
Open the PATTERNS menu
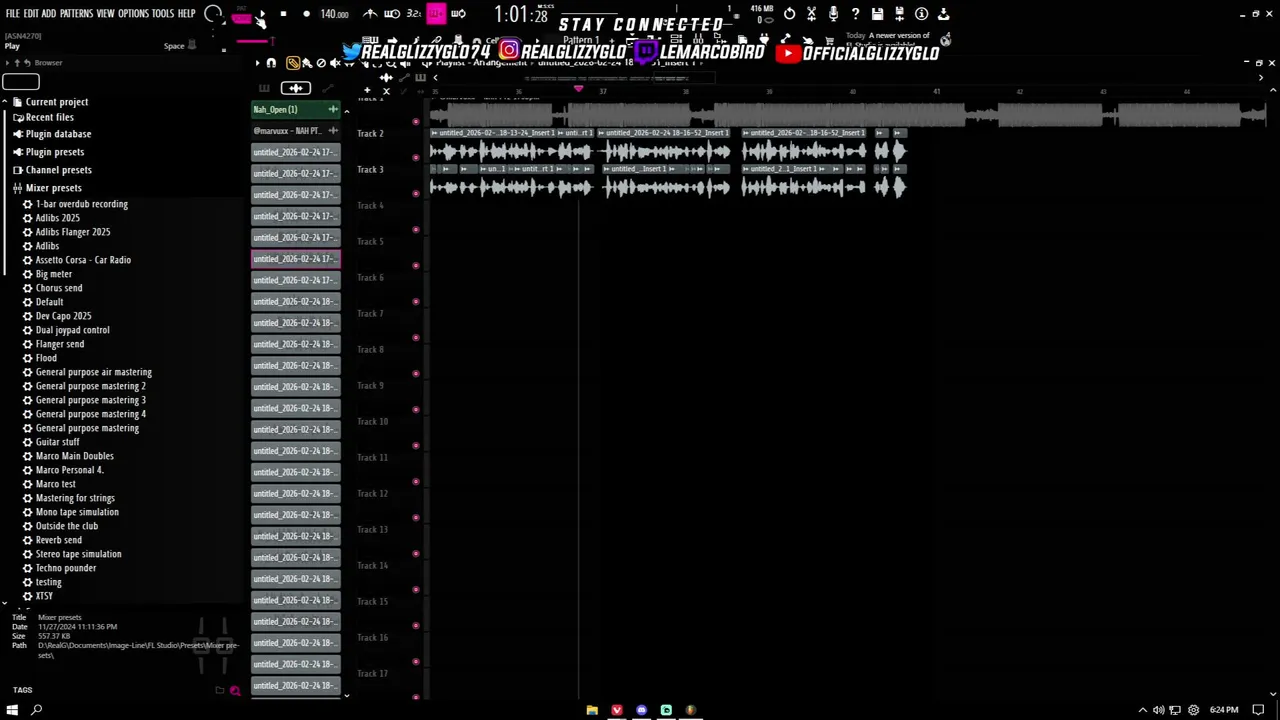(76, 14)
